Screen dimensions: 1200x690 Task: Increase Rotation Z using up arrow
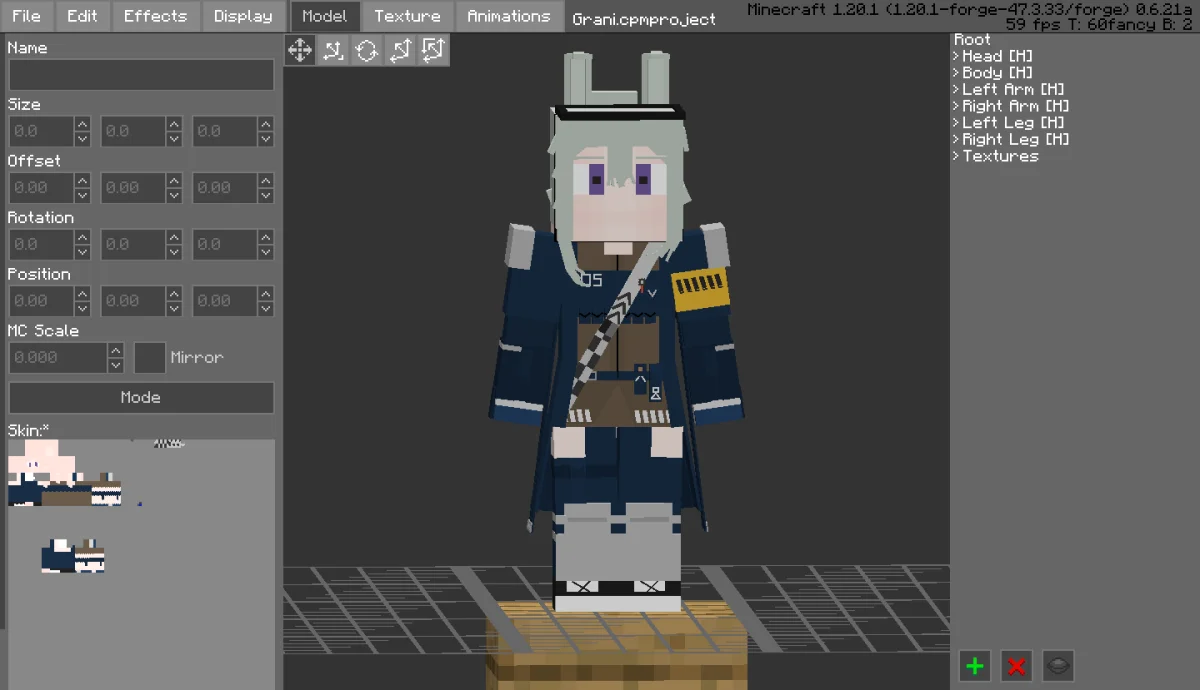[267, 237]
